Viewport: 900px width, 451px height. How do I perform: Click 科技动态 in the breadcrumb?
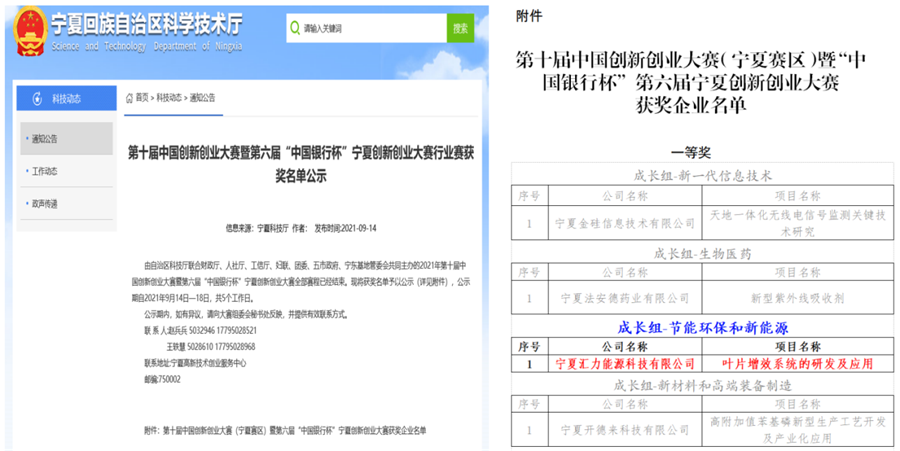[x=169, y=98]
